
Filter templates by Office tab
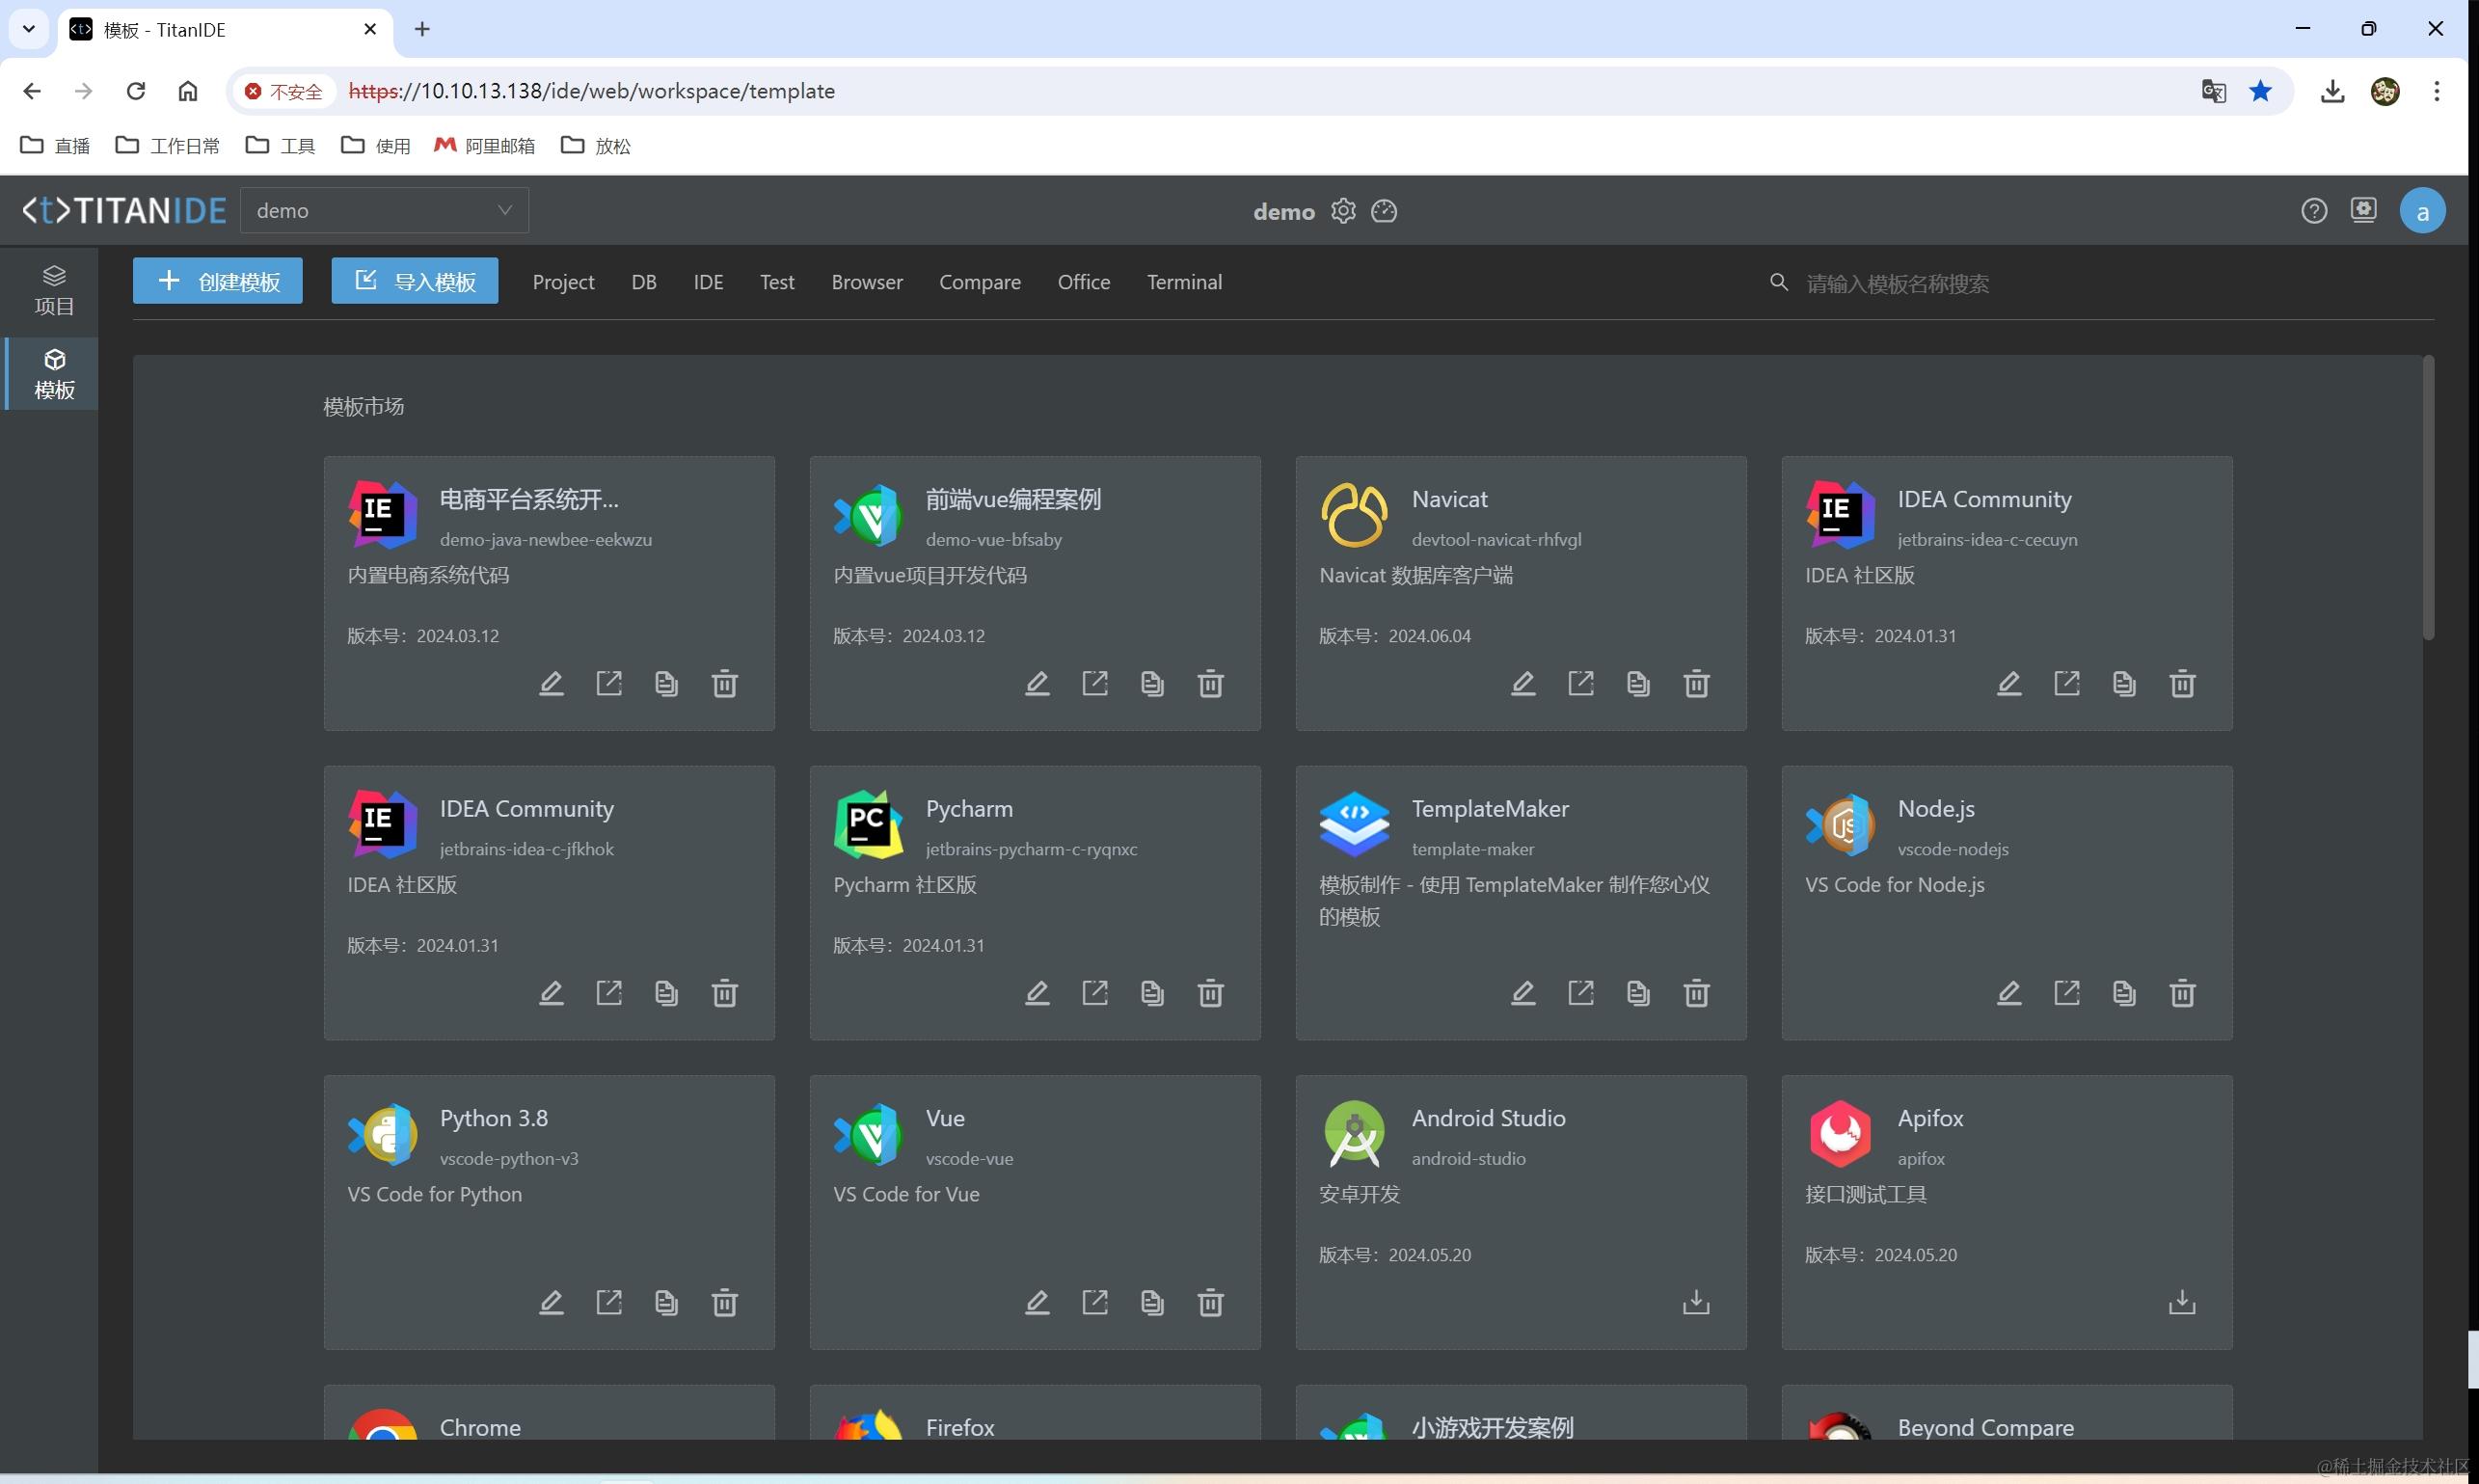pos(1084,282)
